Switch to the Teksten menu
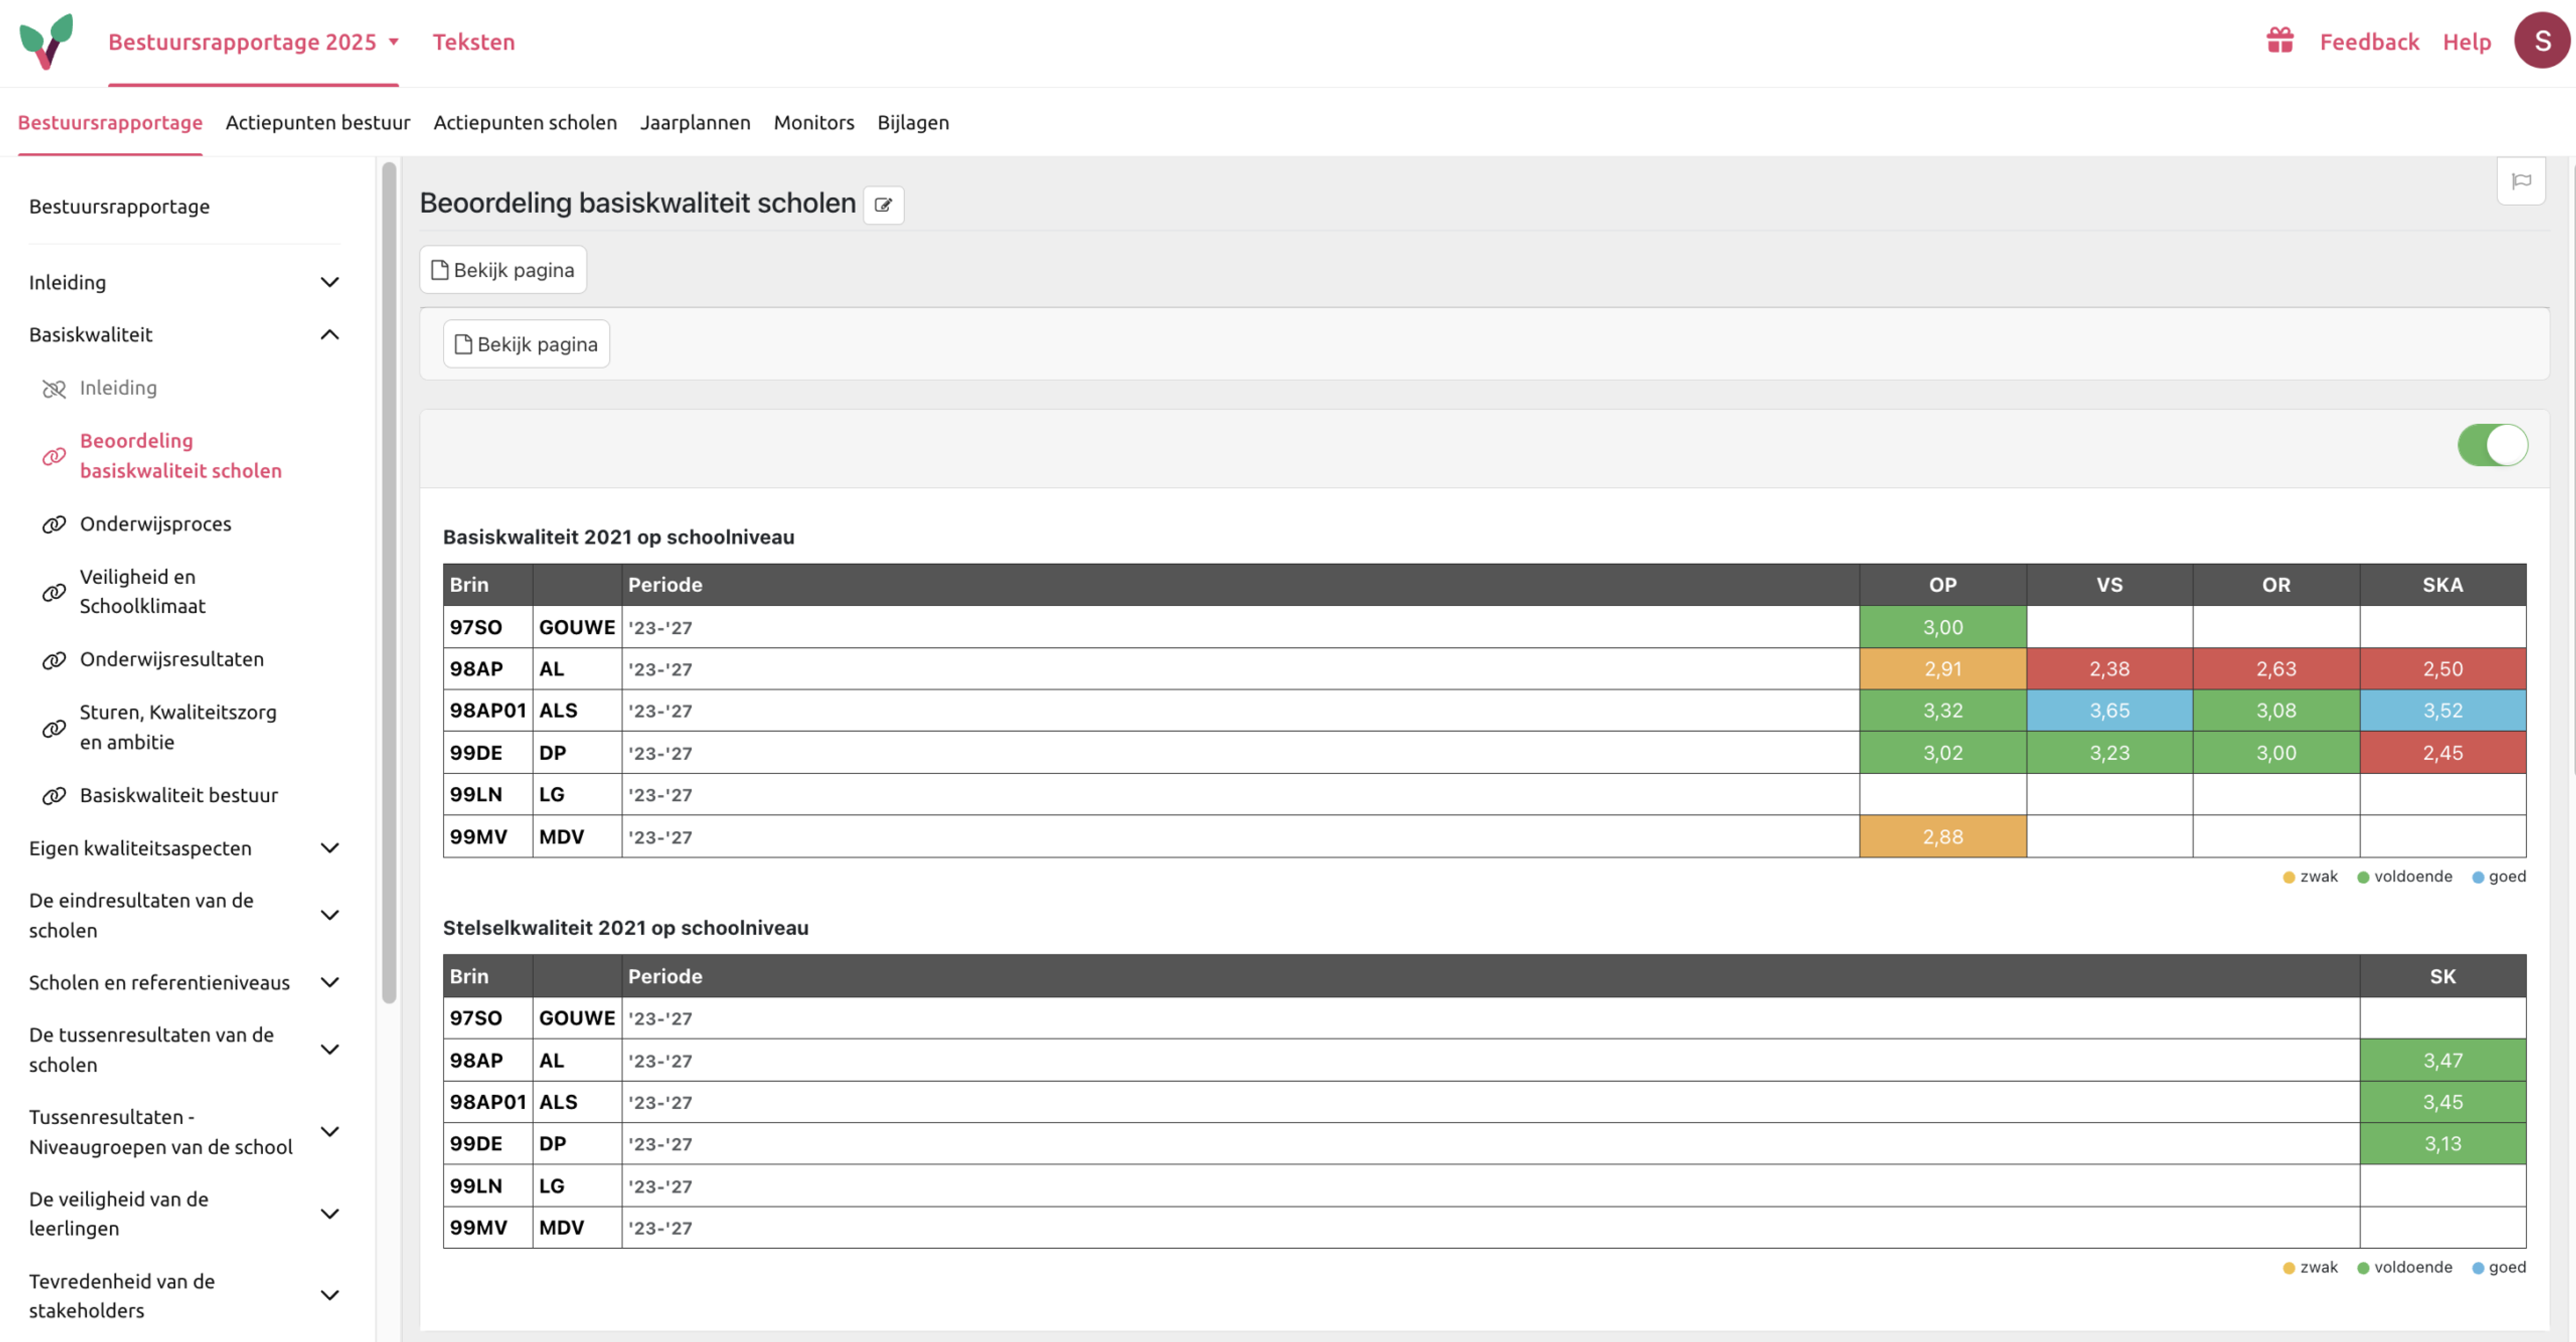The height and width of the screenshot is (1342, 2576). coord(473,42)
